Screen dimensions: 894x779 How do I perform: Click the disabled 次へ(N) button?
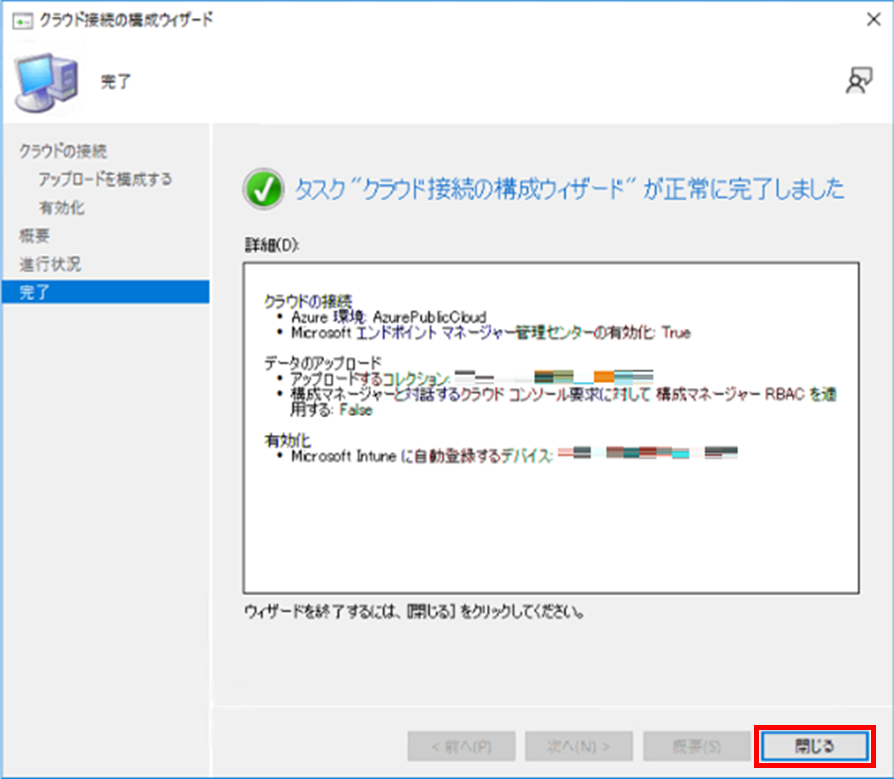tap(579, 746)
